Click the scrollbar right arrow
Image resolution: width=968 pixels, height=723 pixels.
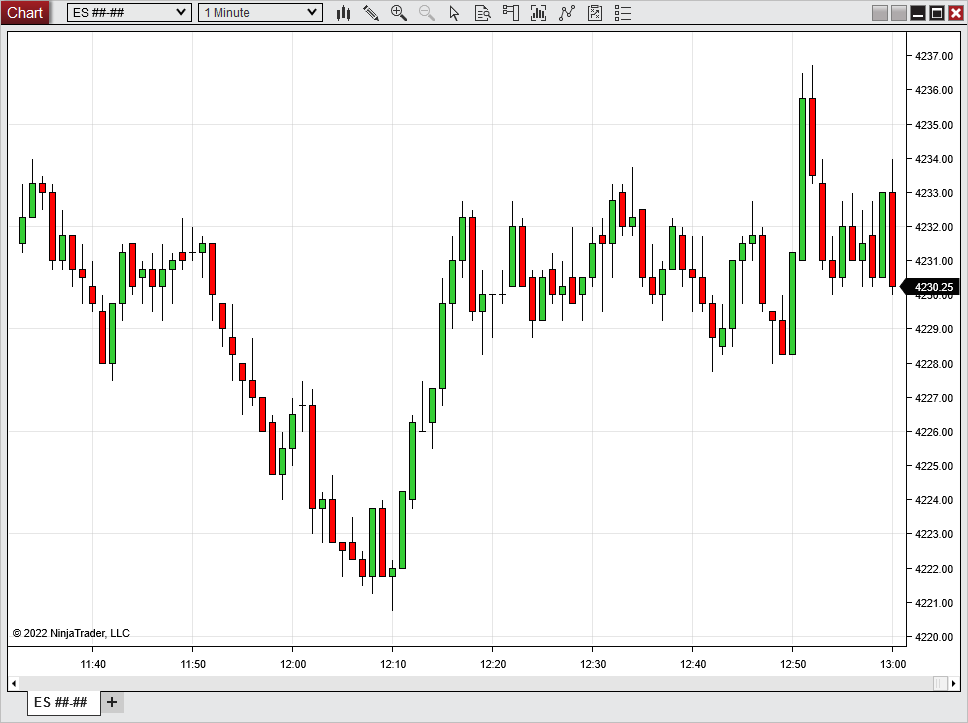(954, 683)
